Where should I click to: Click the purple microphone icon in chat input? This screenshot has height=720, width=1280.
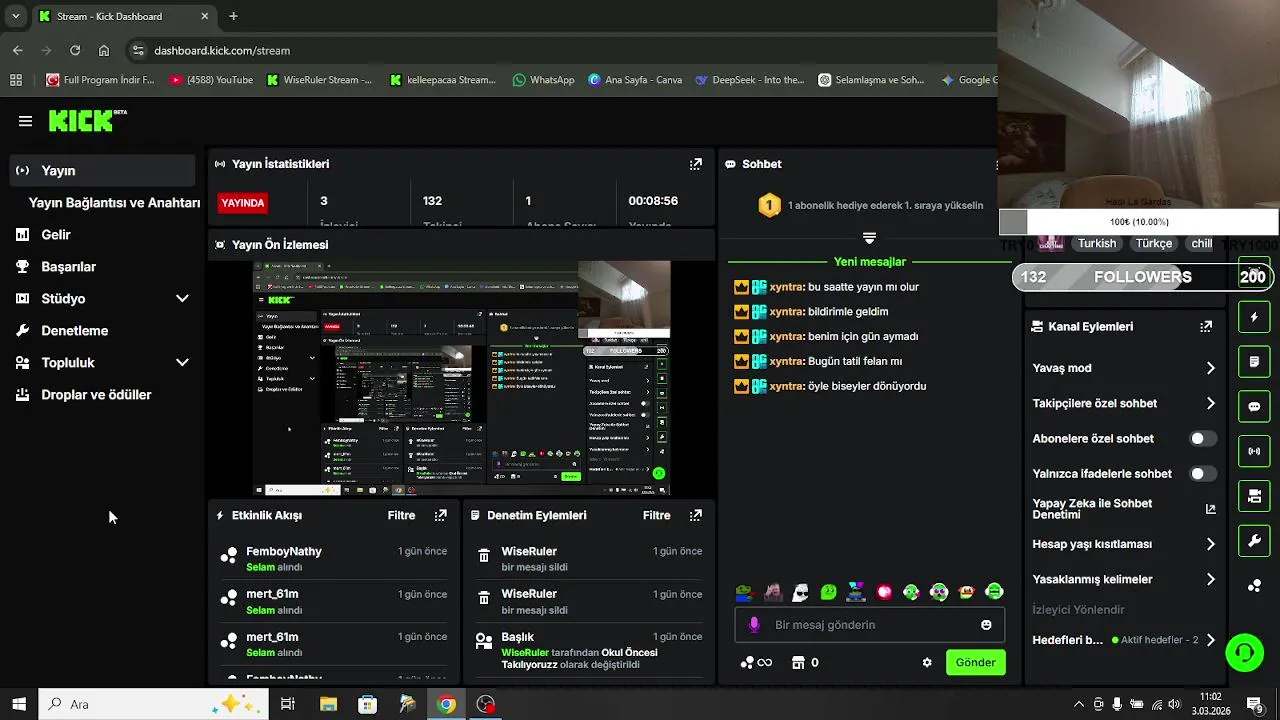[755, 625]
